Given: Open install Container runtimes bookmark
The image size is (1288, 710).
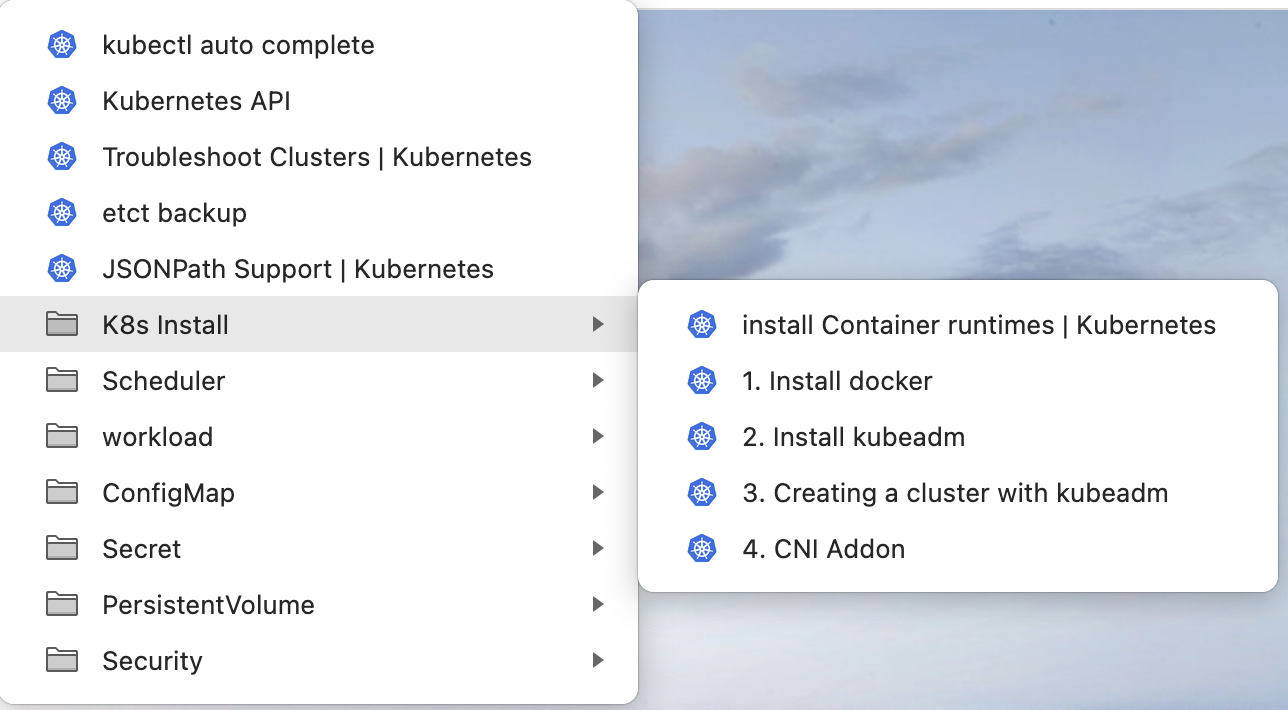Looking at the screenshot, I should tap(978, 325).
